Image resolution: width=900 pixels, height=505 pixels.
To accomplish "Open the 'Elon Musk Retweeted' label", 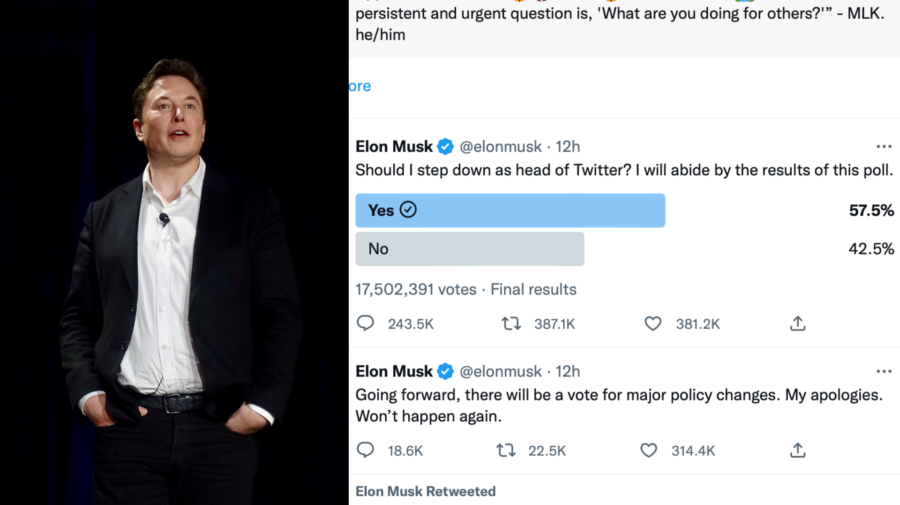I will tap(425, 491).
